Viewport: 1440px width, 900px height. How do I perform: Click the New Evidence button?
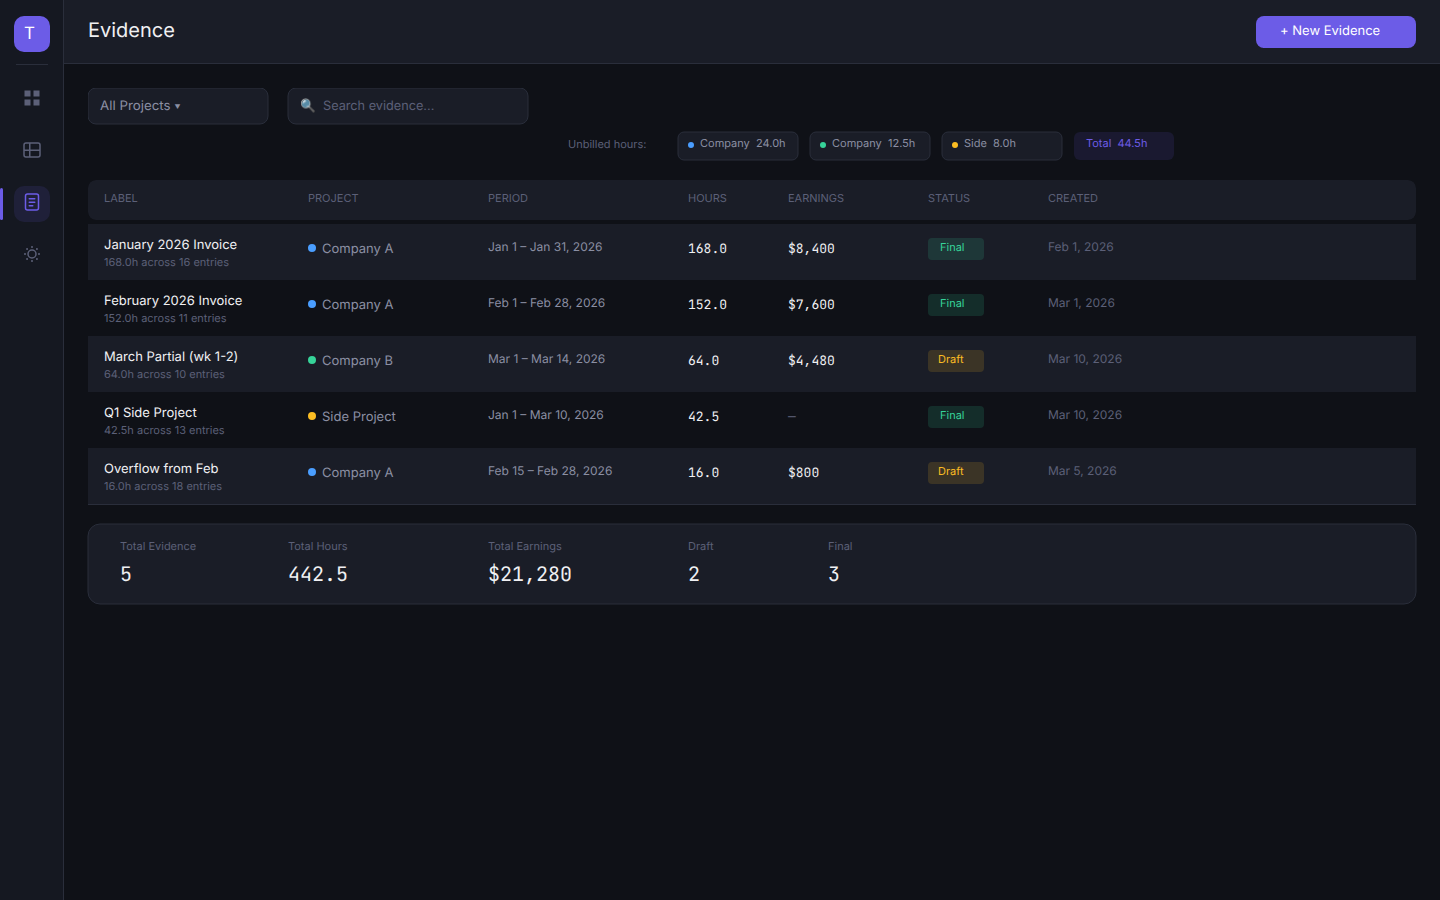pyautogui.click(x=1335, y=31)
